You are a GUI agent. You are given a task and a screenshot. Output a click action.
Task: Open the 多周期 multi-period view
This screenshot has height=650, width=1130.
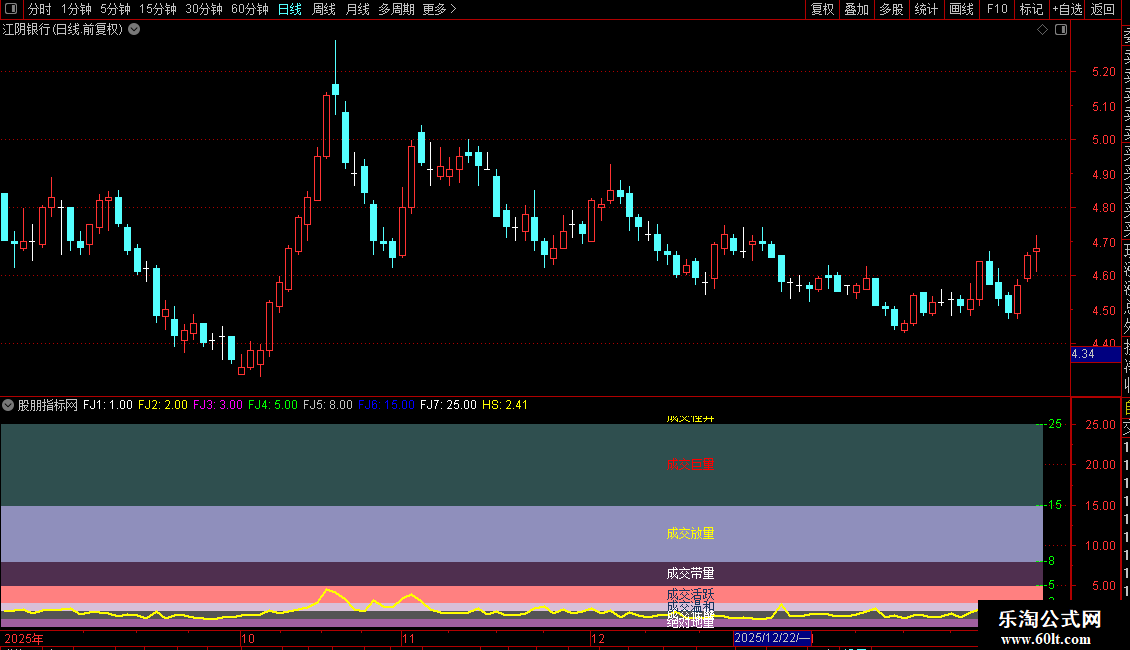pos(396,9)
